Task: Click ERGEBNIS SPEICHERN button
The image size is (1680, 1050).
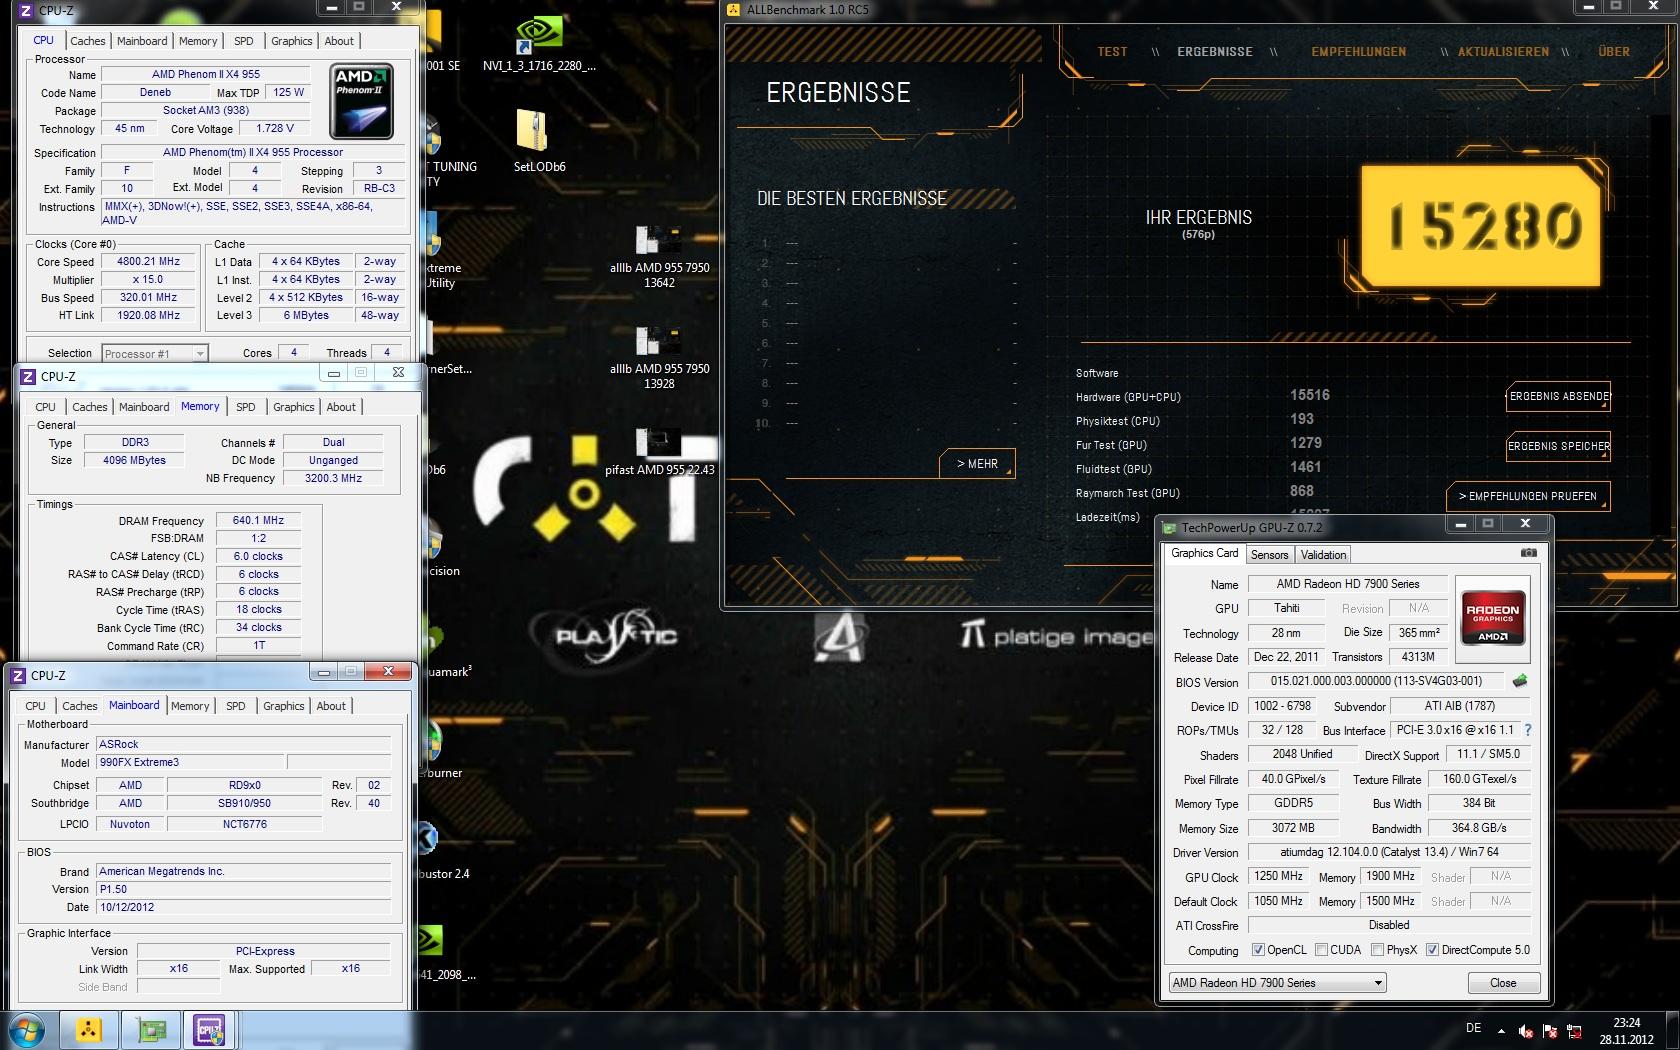Action: pyautogui.click(x=1558, y=447)
